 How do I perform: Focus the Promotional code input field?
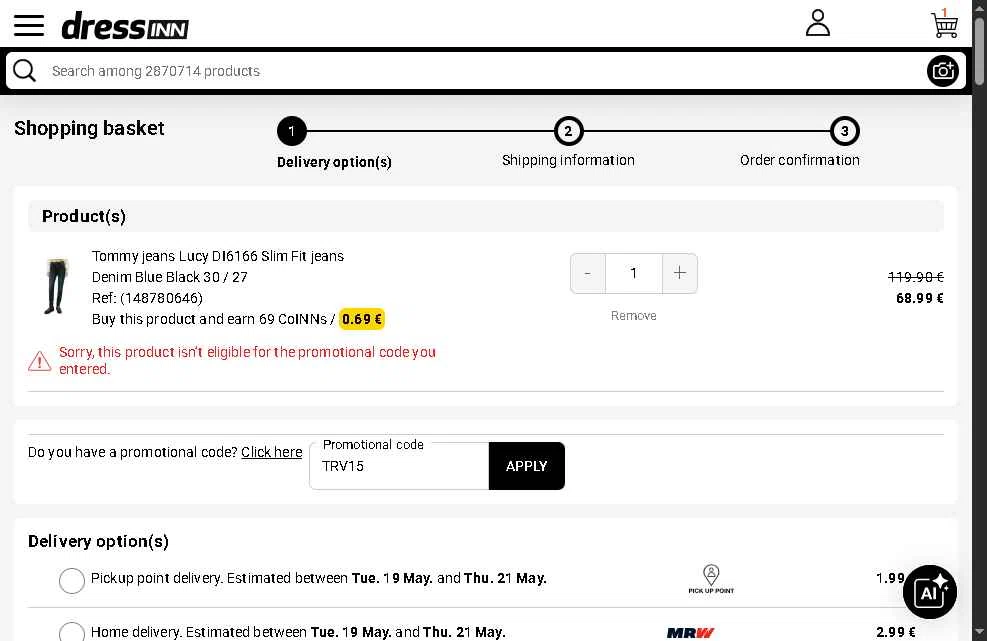(x=399, y=466)
